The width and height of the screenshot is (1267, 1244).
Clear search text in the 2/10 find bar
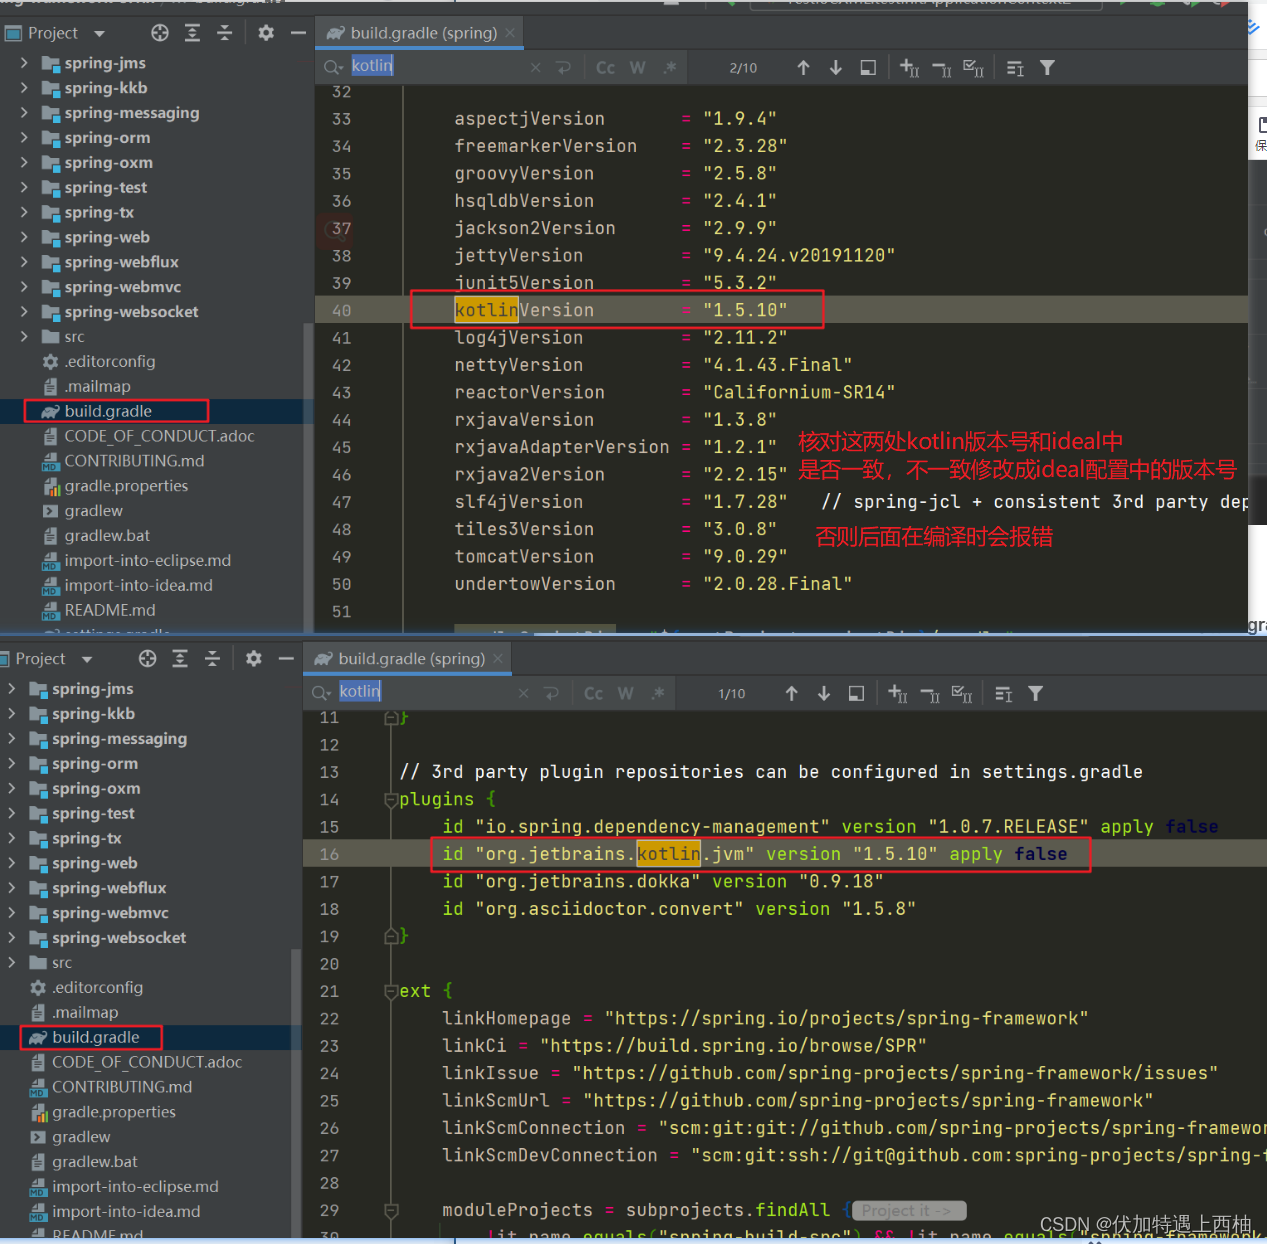click(x=536, y=68)
